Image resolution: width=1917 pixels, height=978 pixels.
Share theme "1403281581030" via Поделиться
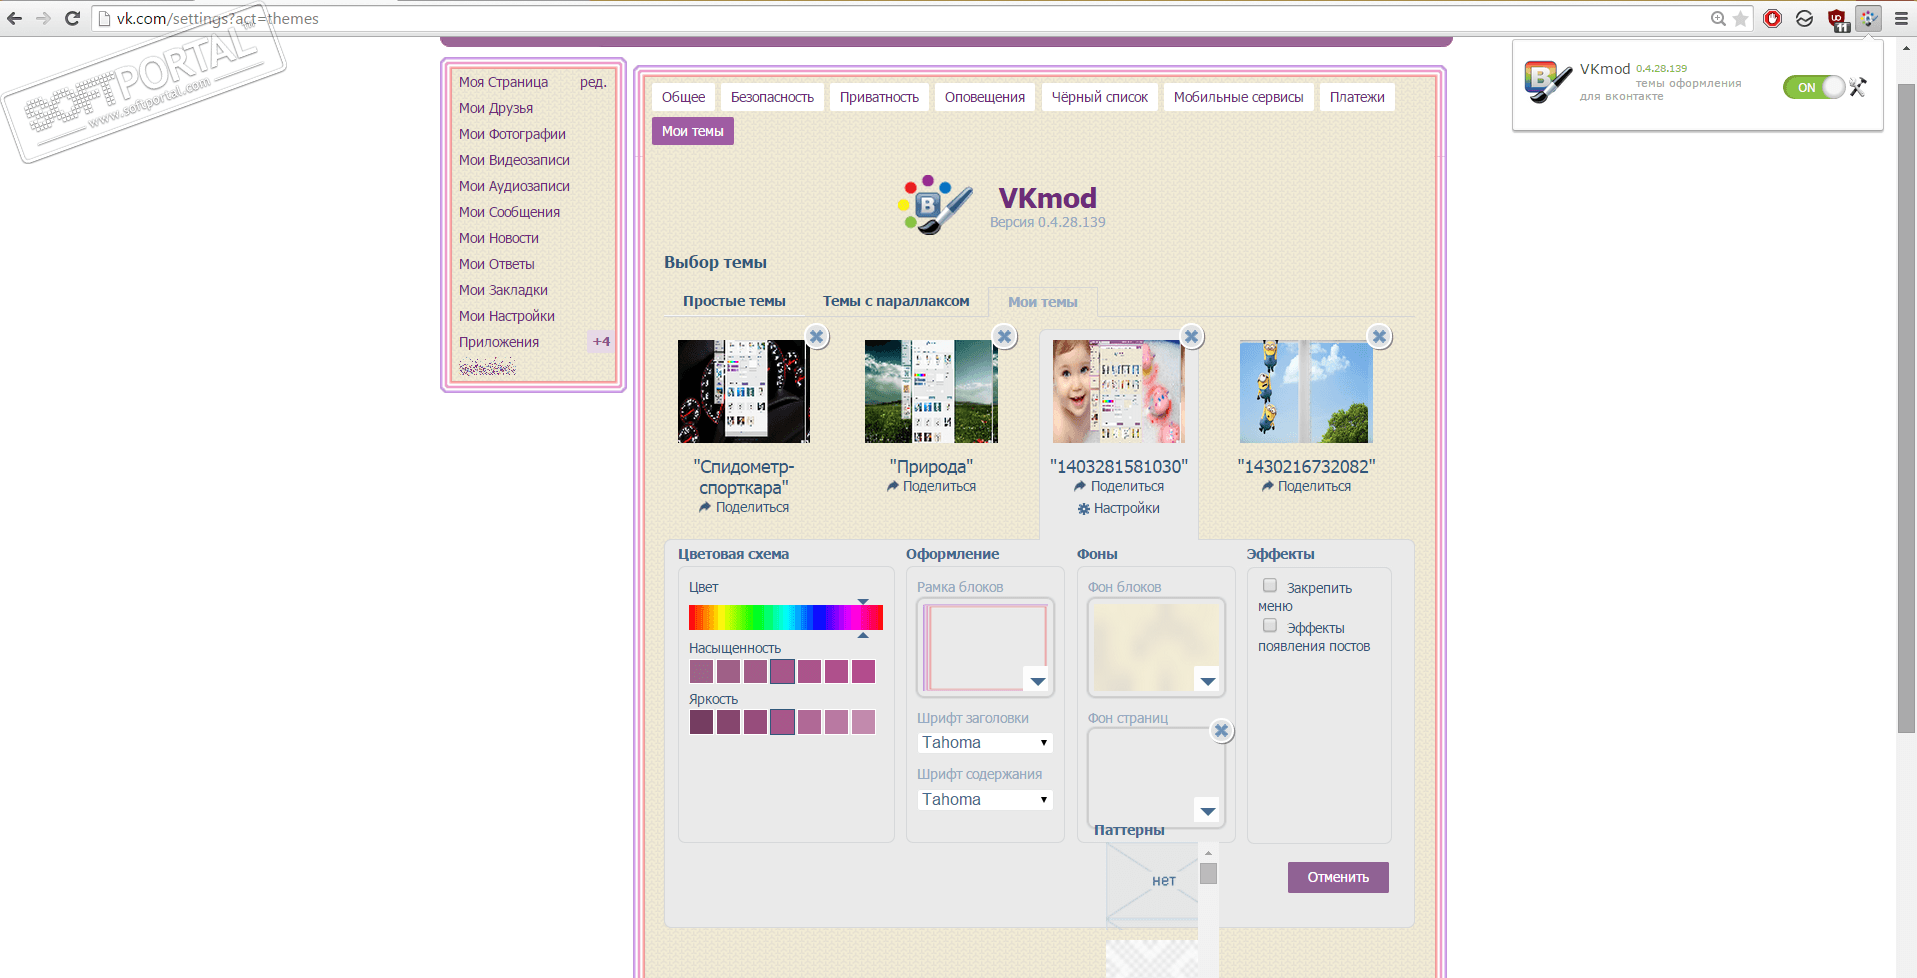click(x=1127, y=486)
